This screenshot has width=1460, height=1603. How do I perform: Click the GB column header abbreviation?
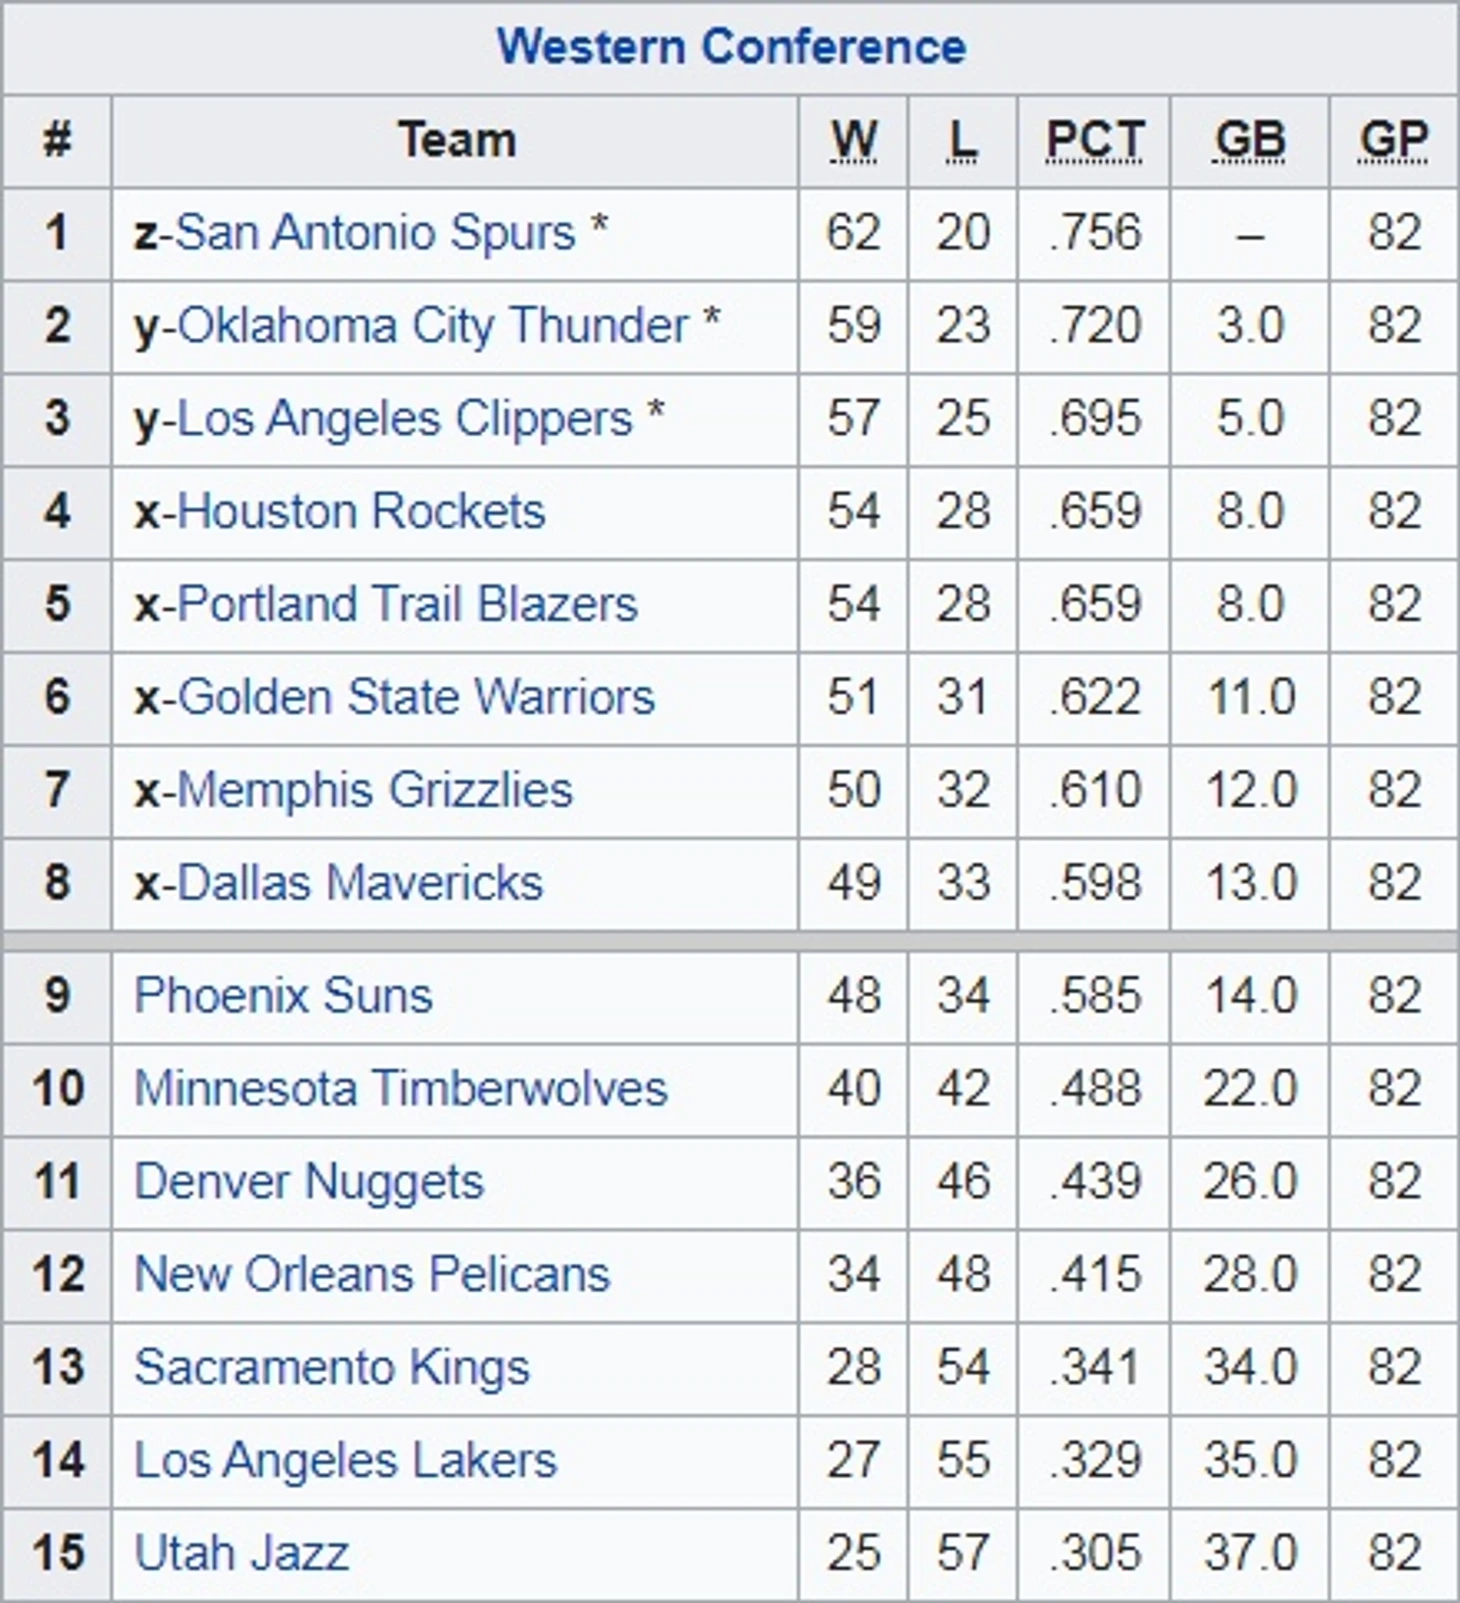pyautogui.click(x=1250, y=140)
